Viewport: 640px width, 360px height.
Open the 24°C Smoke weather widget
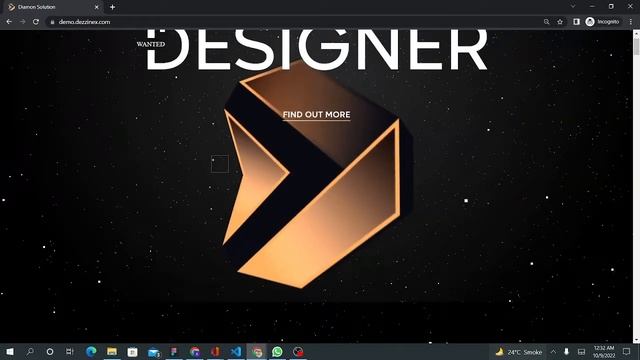point(519,352)
